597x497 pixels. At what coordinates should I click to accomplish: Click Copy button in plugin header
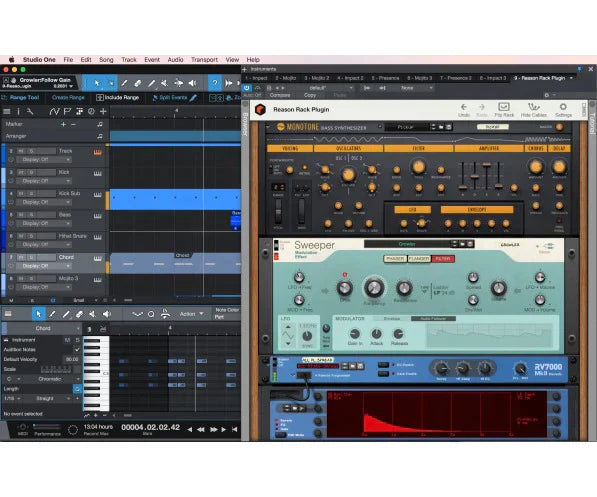(x=310, y=95)
